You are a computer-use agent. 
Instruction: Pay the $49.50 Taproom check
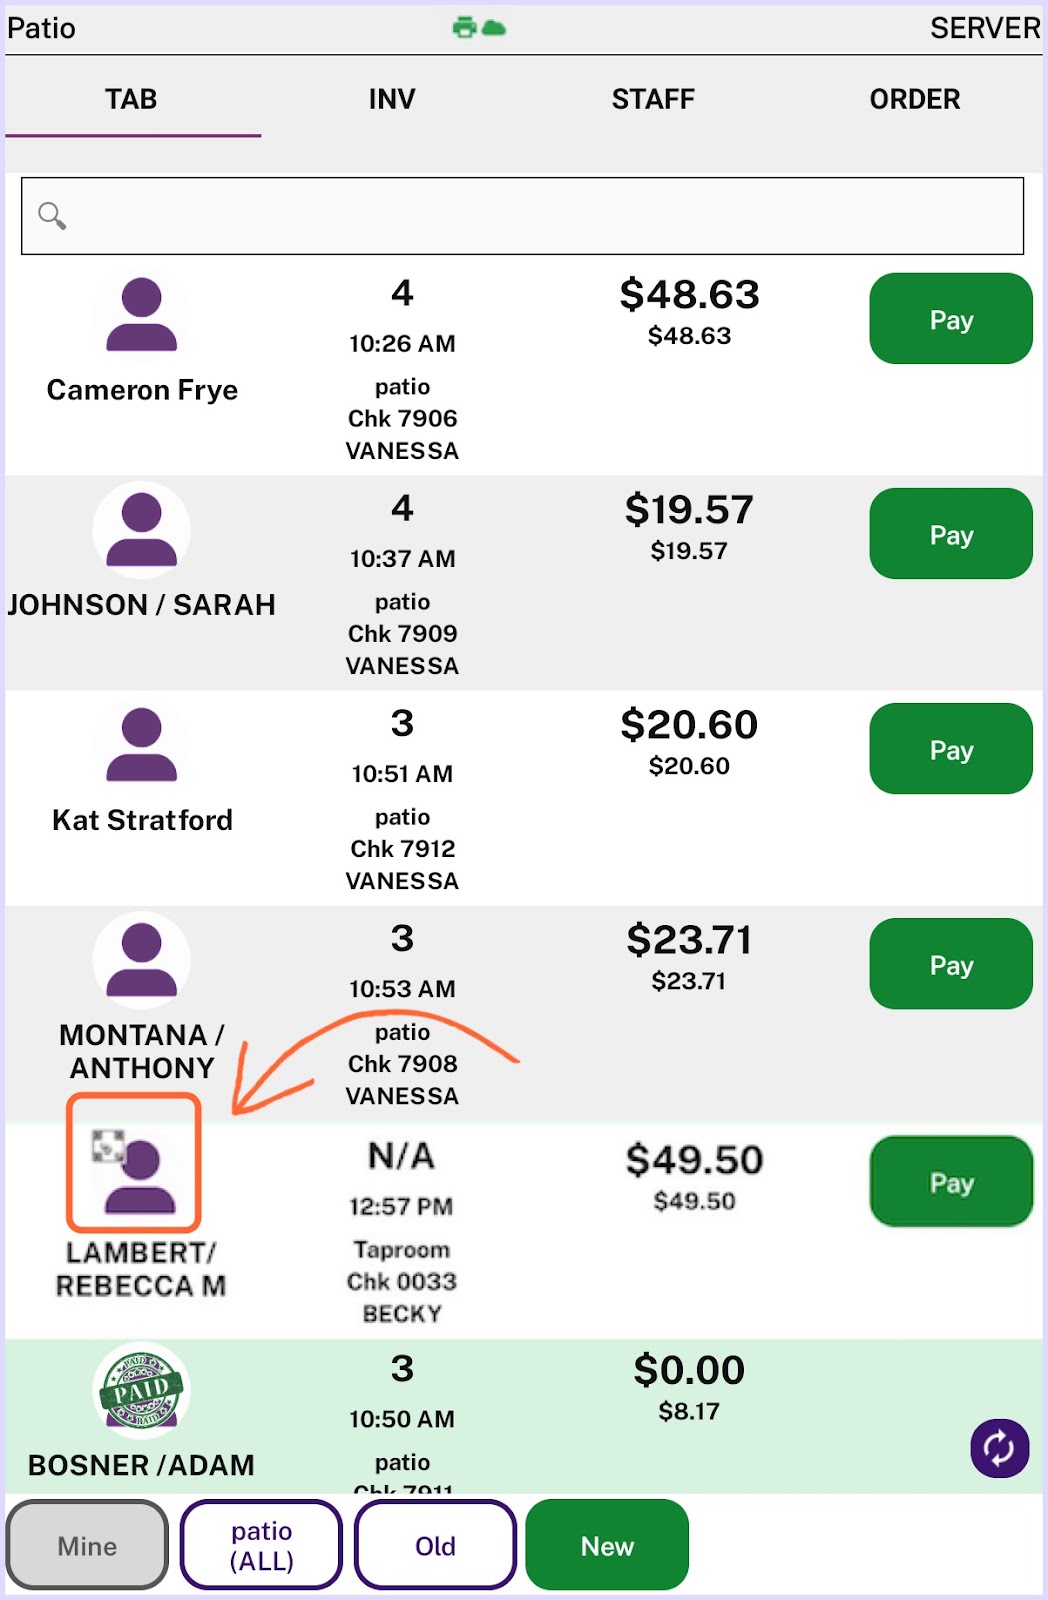[x=951, y=1182]
